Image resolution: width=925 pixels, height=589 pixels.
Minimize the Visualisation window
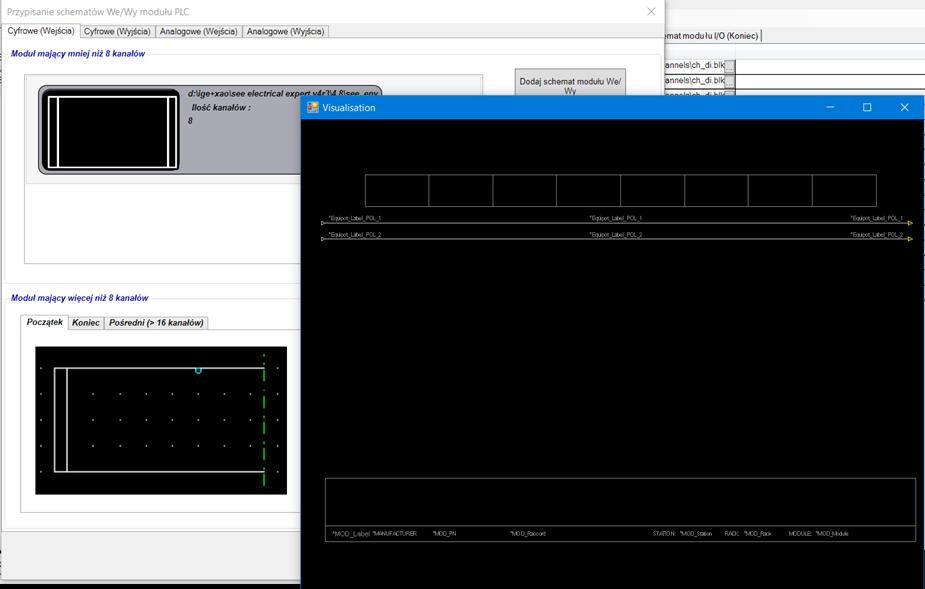[830, 107]
